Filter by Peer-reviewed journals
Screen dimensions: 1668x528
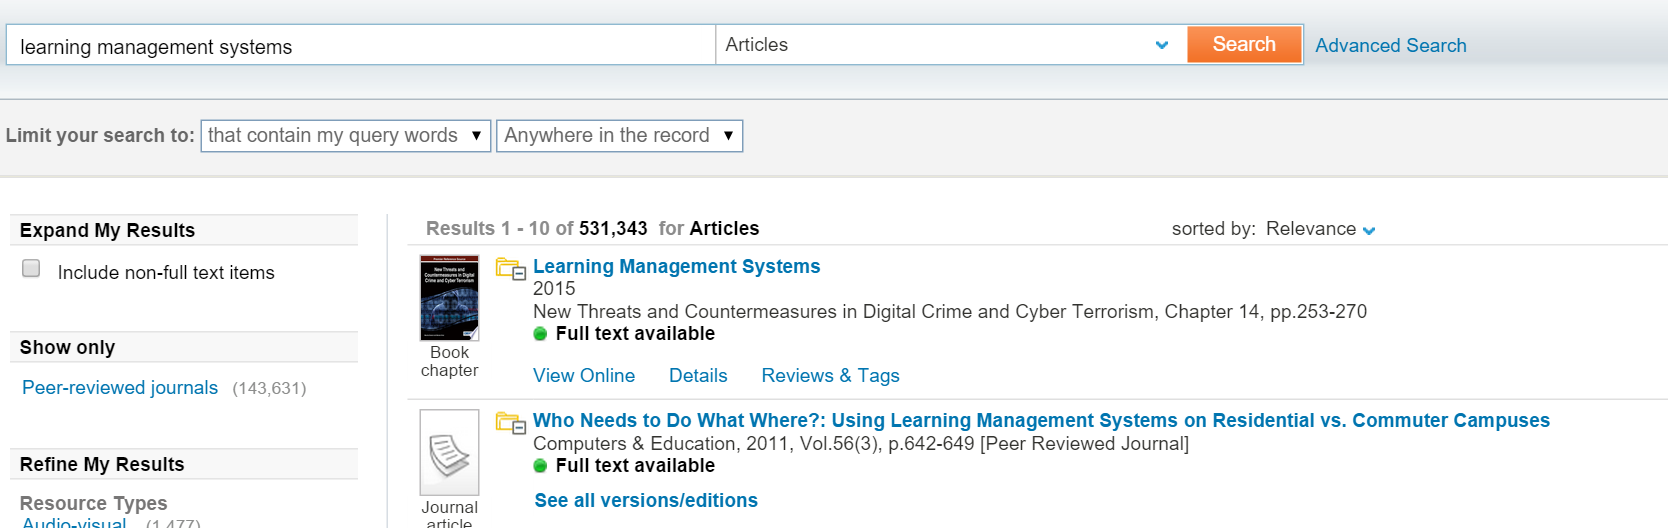[120, 388]
